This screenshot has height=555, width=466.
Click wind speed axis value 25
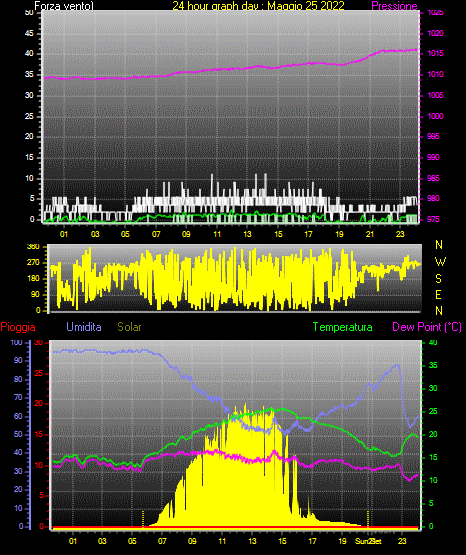click(29, 116)
